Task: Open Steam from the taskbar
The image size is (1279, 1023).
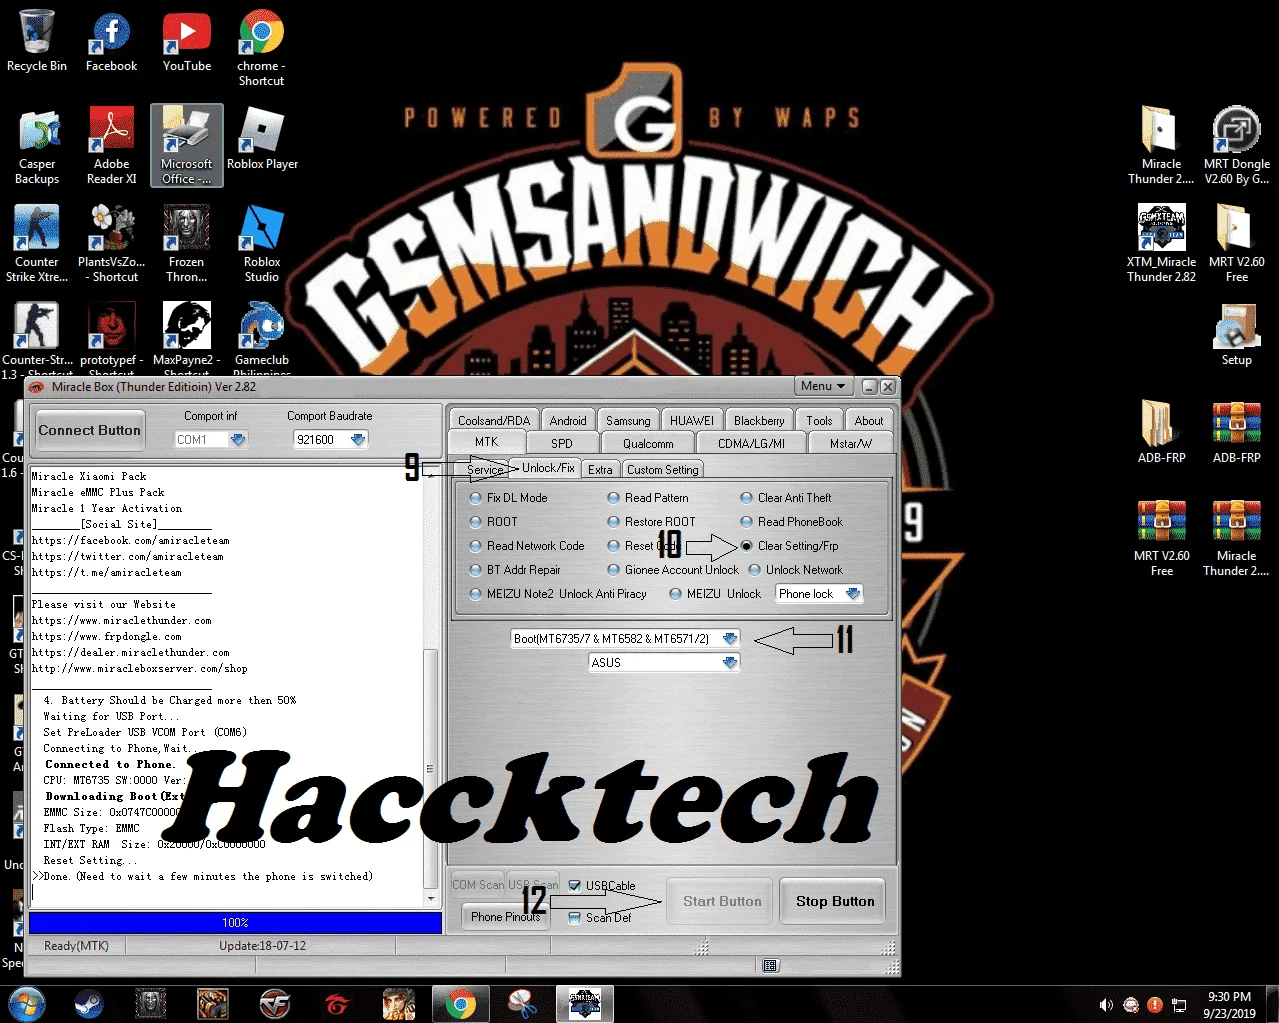Action: (x=89, y=1003)
